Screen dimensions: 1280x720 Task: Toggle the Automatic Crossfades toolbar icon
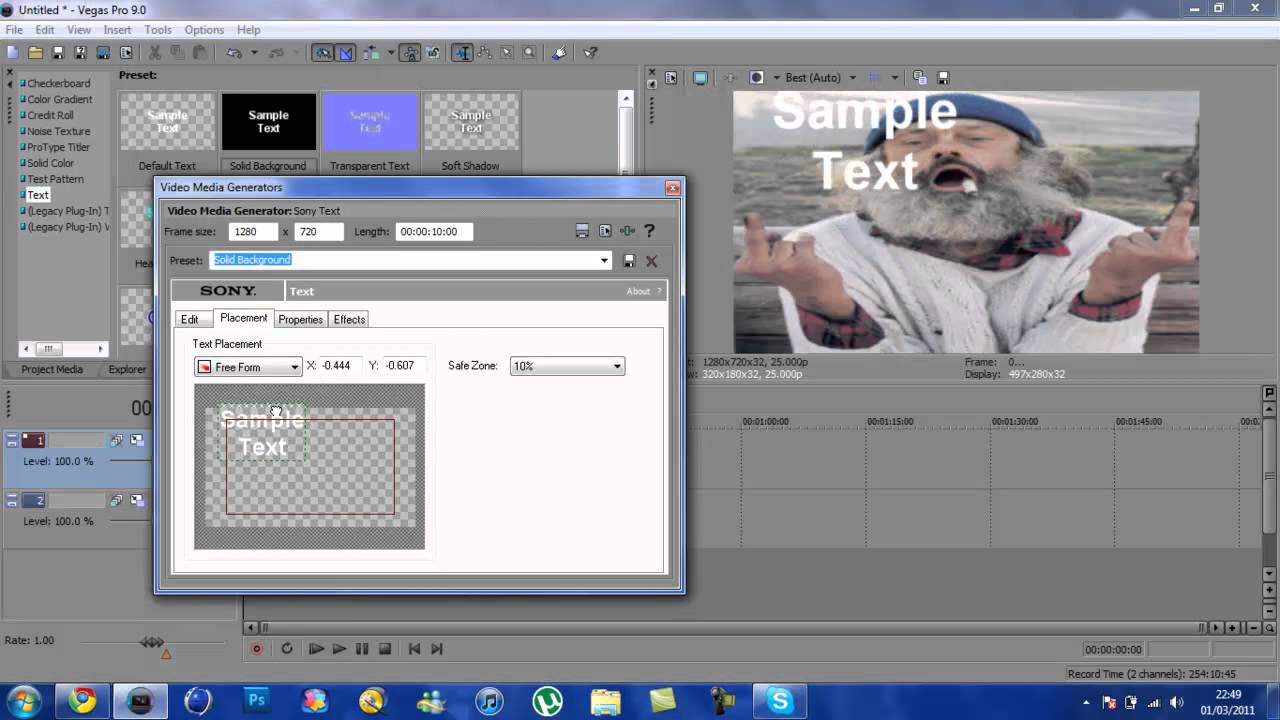345,52
